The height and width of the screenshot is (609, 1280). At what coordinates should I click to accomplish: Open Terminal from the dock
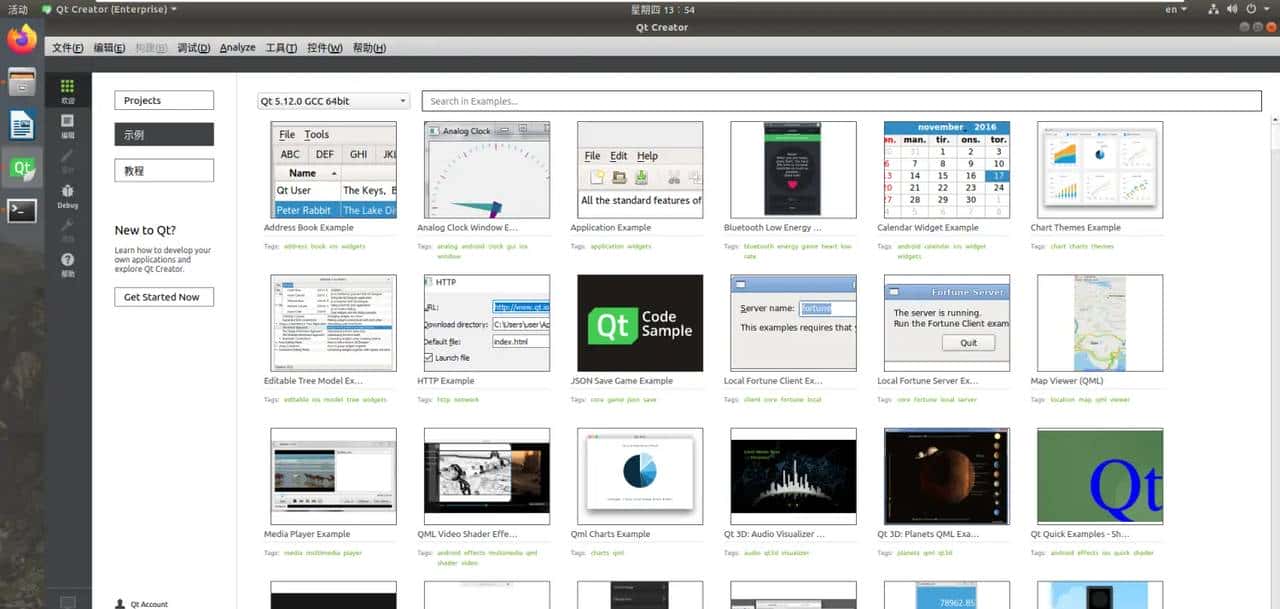pos(22,210)
